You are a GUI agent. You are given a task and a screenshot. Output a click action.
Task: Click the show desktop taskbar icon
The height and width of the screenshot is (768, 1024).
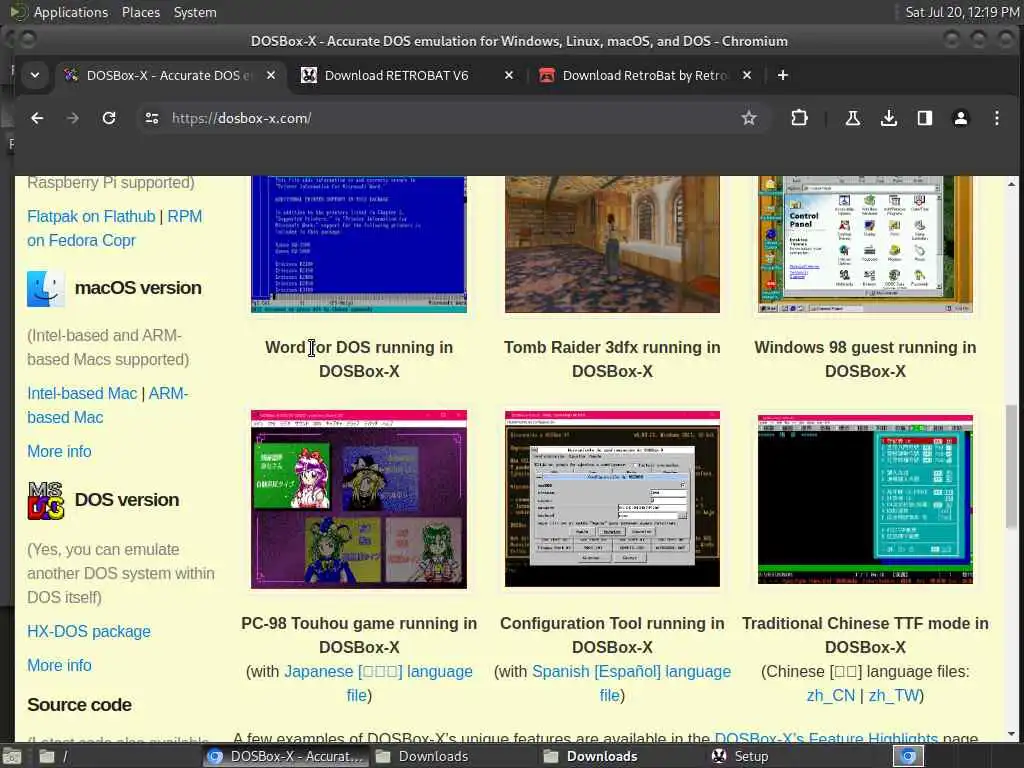12,756
